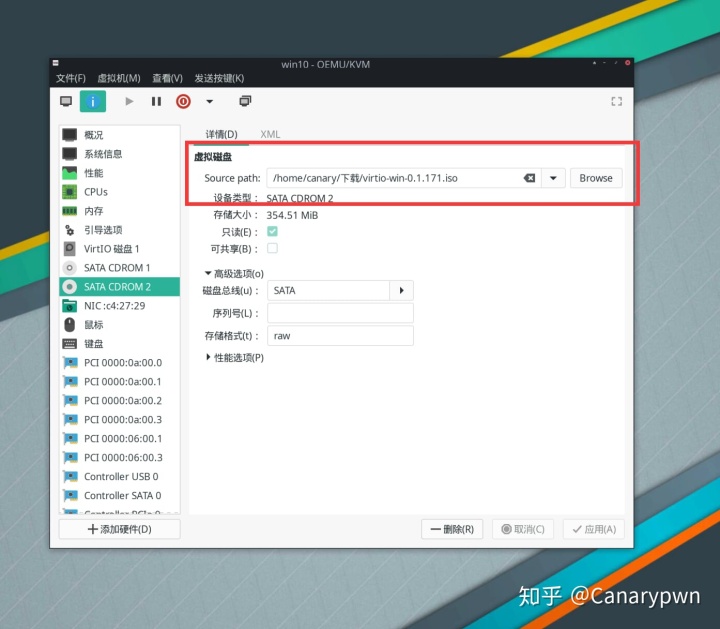Image resolution: width=720 pixels, height=629 pixels.
Task: Click 删除(R) remove button
Action: click(452, 529)
